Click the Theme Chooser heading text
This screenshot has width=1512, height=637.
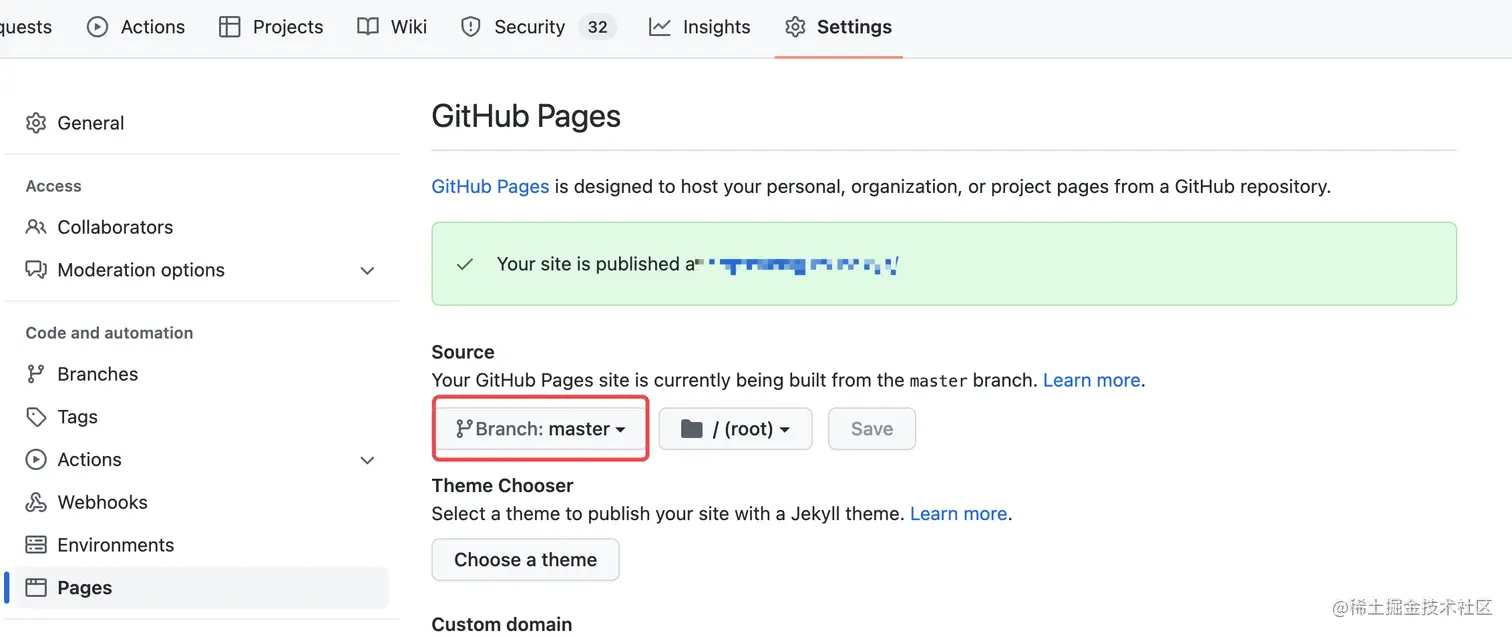503,486
